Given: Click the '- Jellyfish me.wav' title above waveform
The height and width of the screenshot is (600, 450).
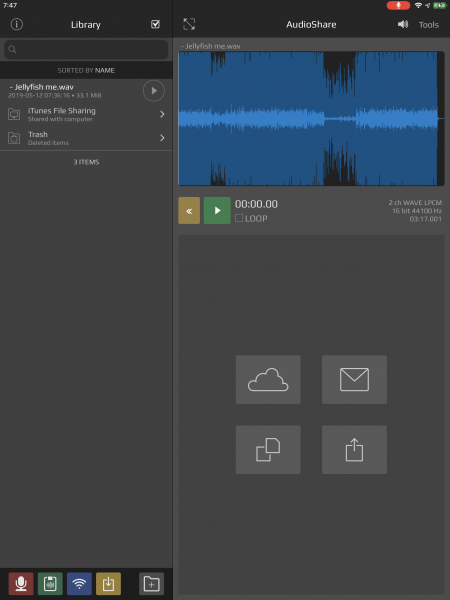Looking at the screenshot, I should click(210, 46).
